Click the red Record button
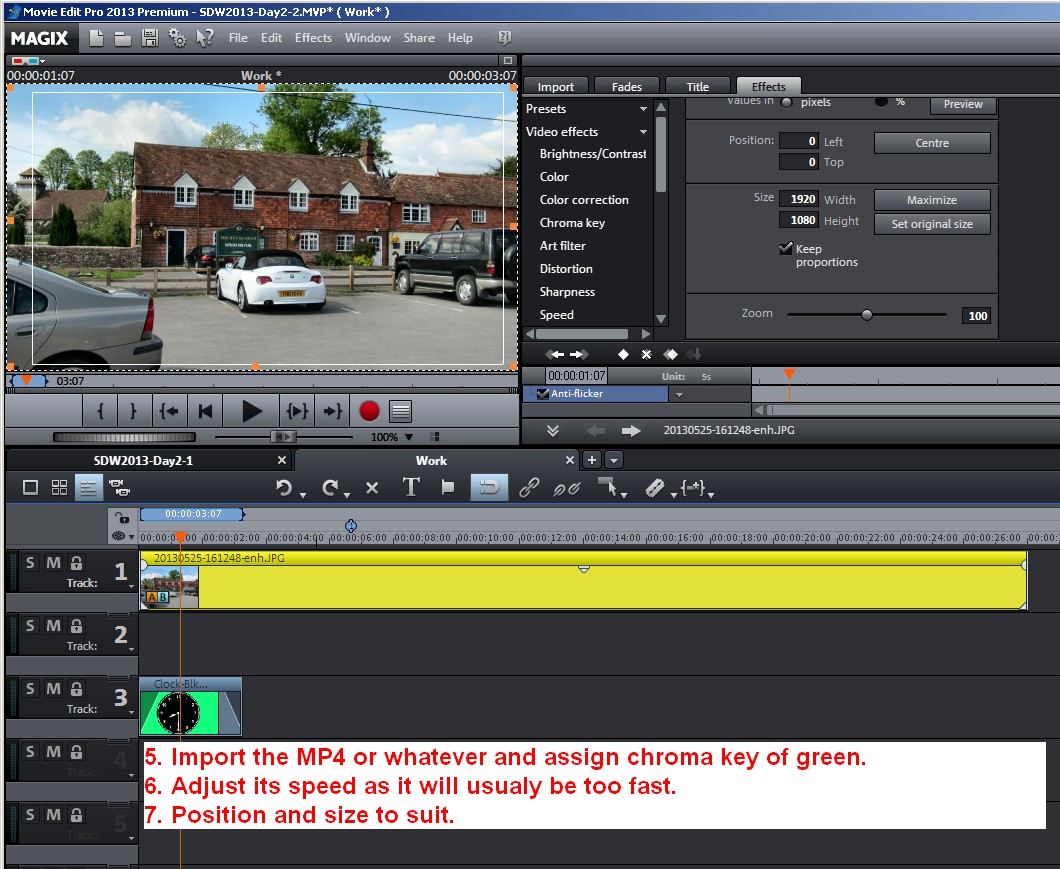The height and width of the screenshot is (869, 1060). coord(369,410)
